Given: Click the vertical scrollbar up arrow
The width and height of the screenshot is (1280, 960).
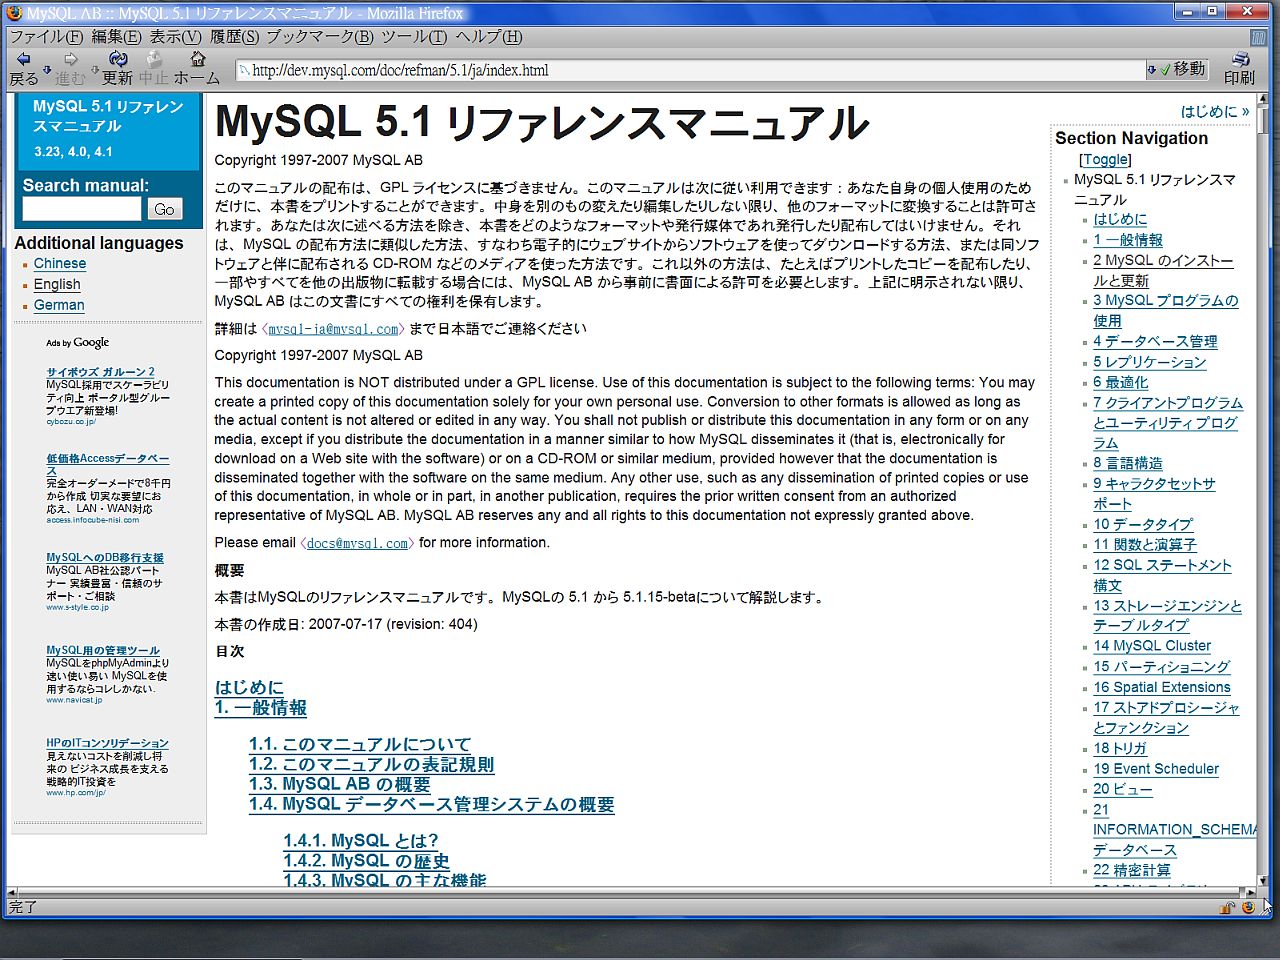Looking at the screenshot, I should pyautogui.click(x=1265, y=101).
